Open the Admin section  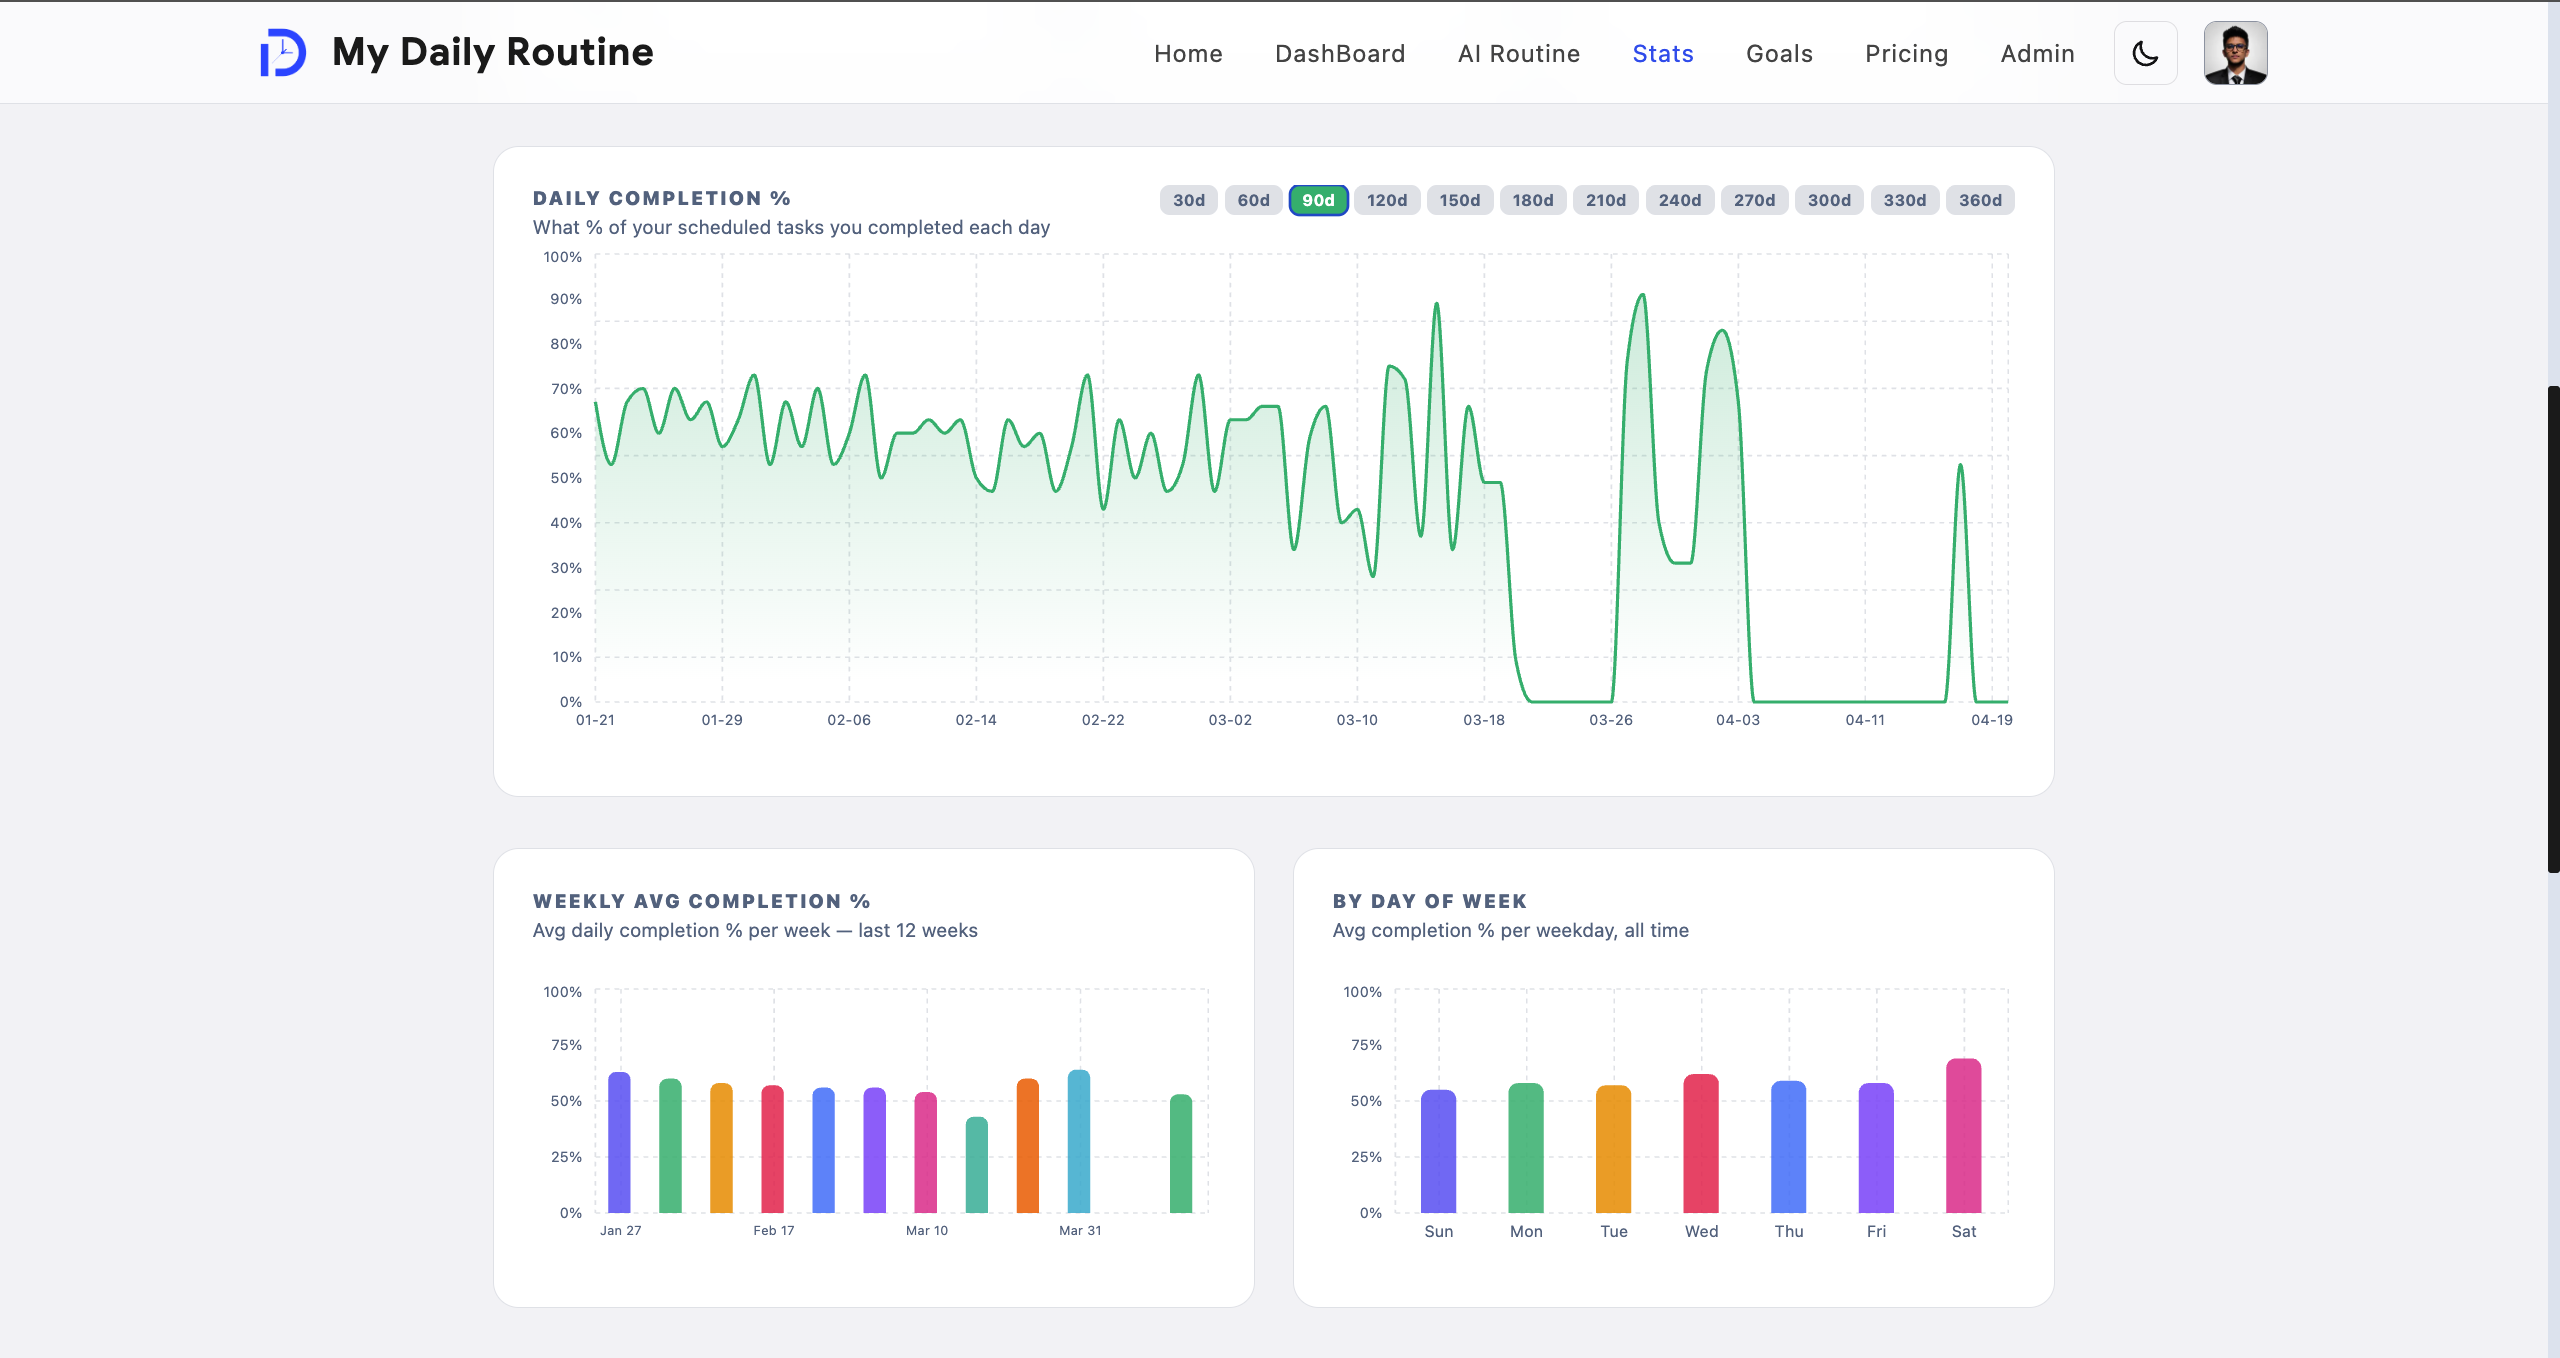[x=2037, y=54]
